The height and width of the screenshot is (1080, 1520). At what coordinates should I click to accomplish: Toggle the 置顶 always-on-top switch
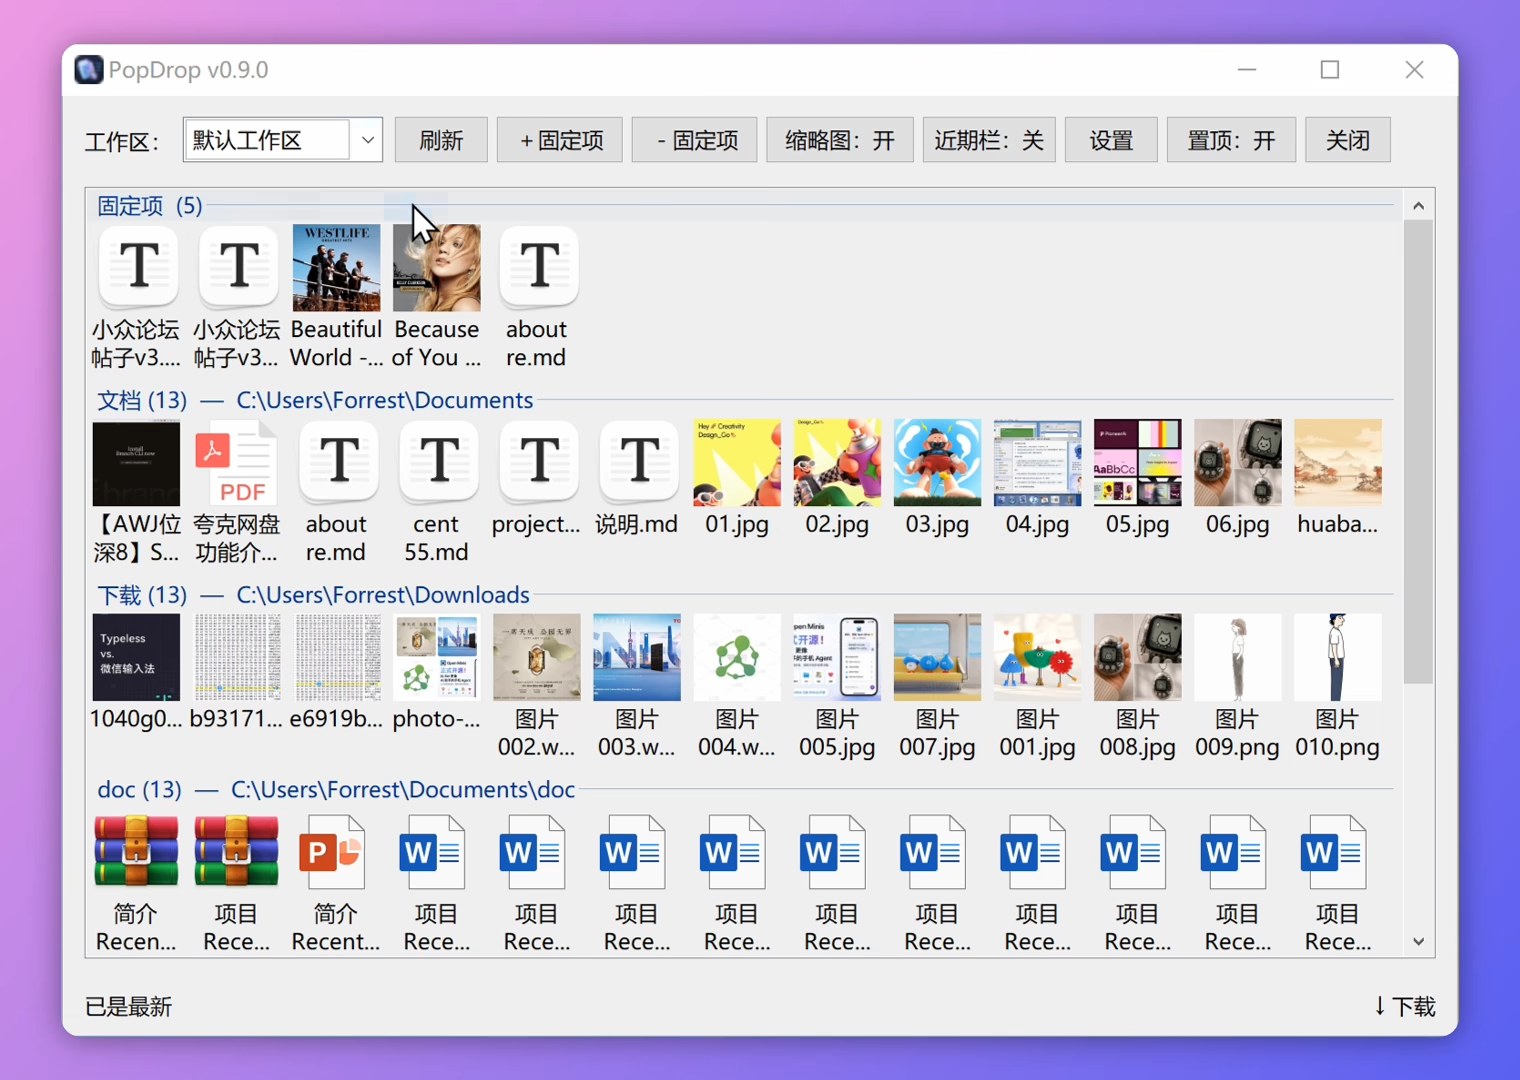coord(1231,140)
